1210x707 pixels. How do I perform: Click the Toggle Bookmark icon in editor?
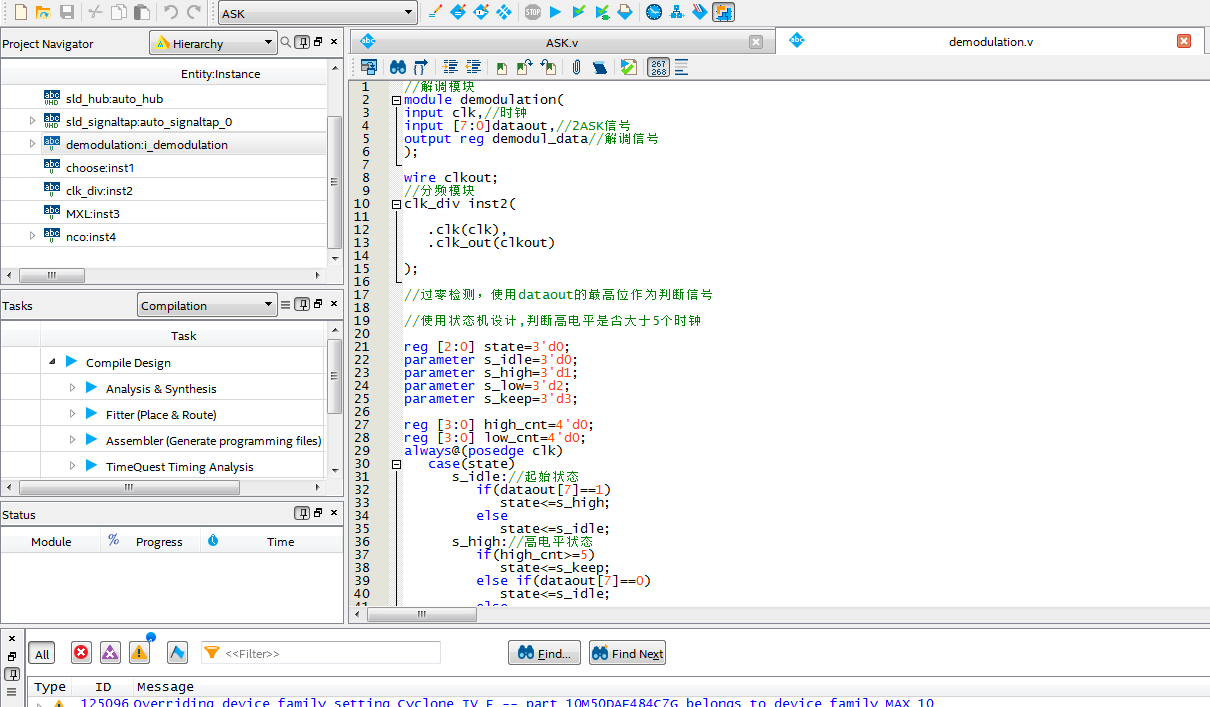pyautogui.click(x=501, y=67)
